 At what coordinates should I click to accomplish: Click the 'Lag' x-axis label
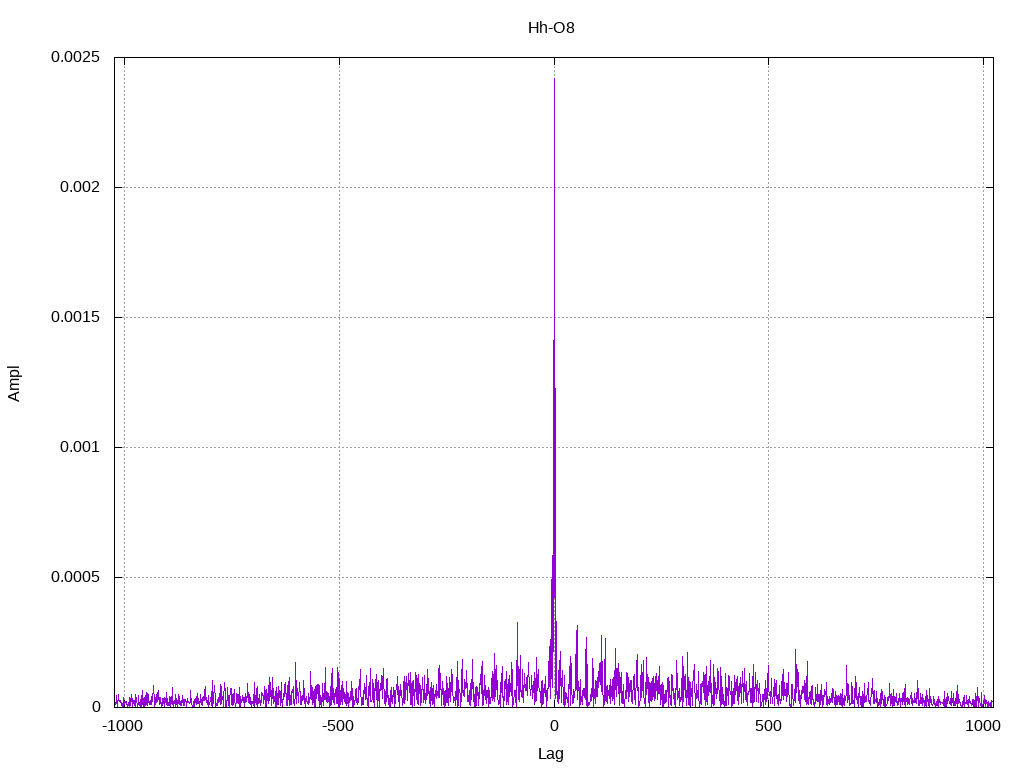(551, 754)
